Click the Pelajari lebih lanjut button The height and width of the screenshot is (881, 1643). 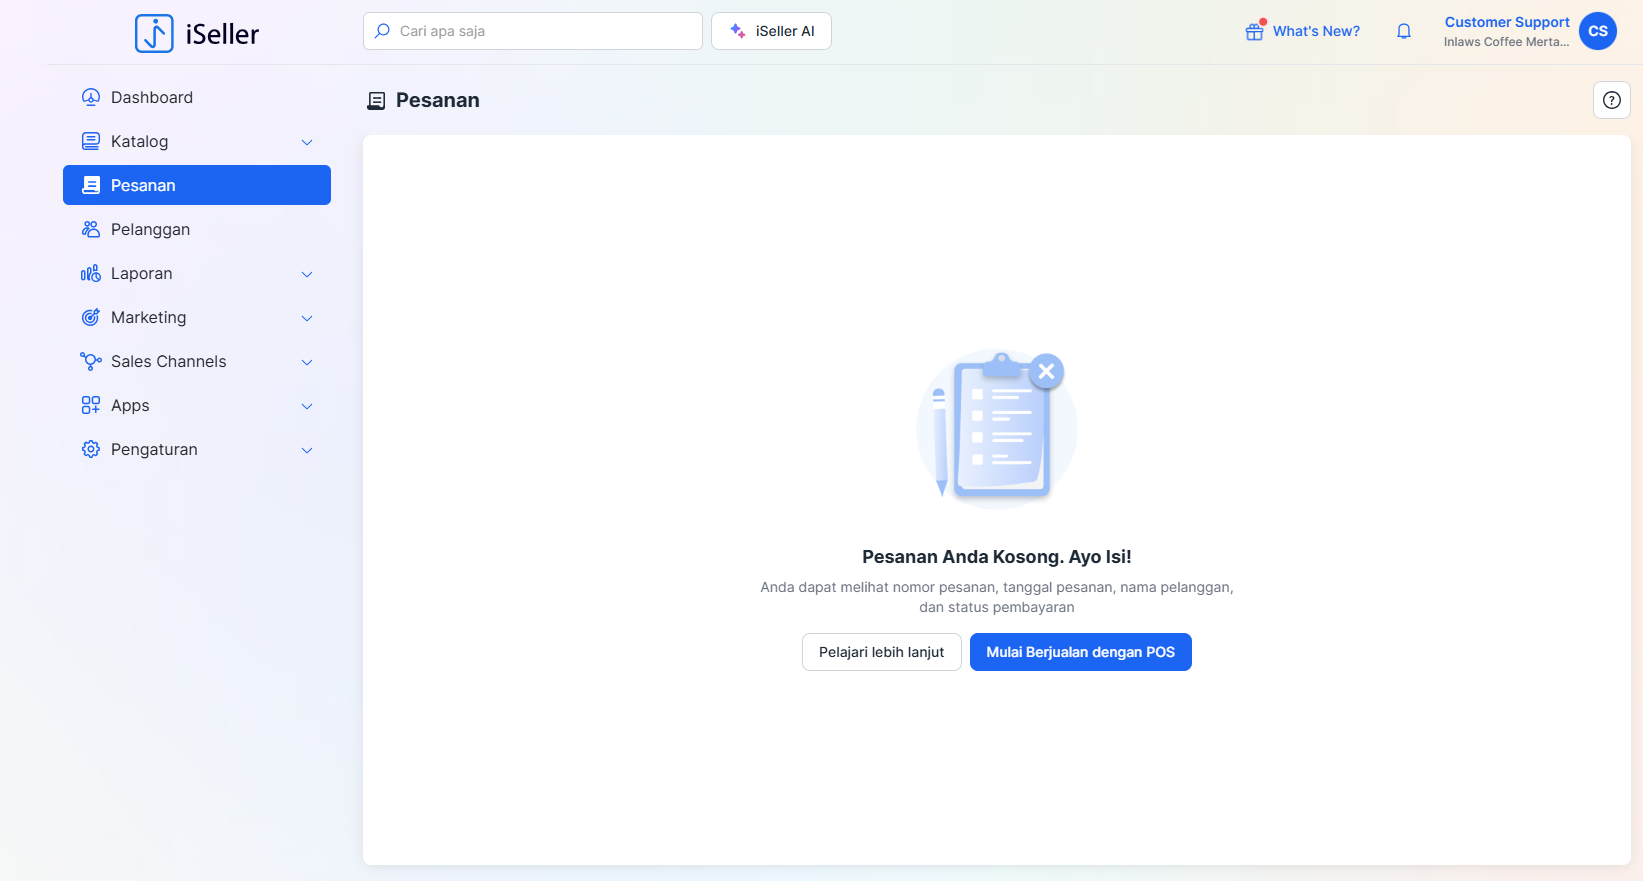point(881,652)
